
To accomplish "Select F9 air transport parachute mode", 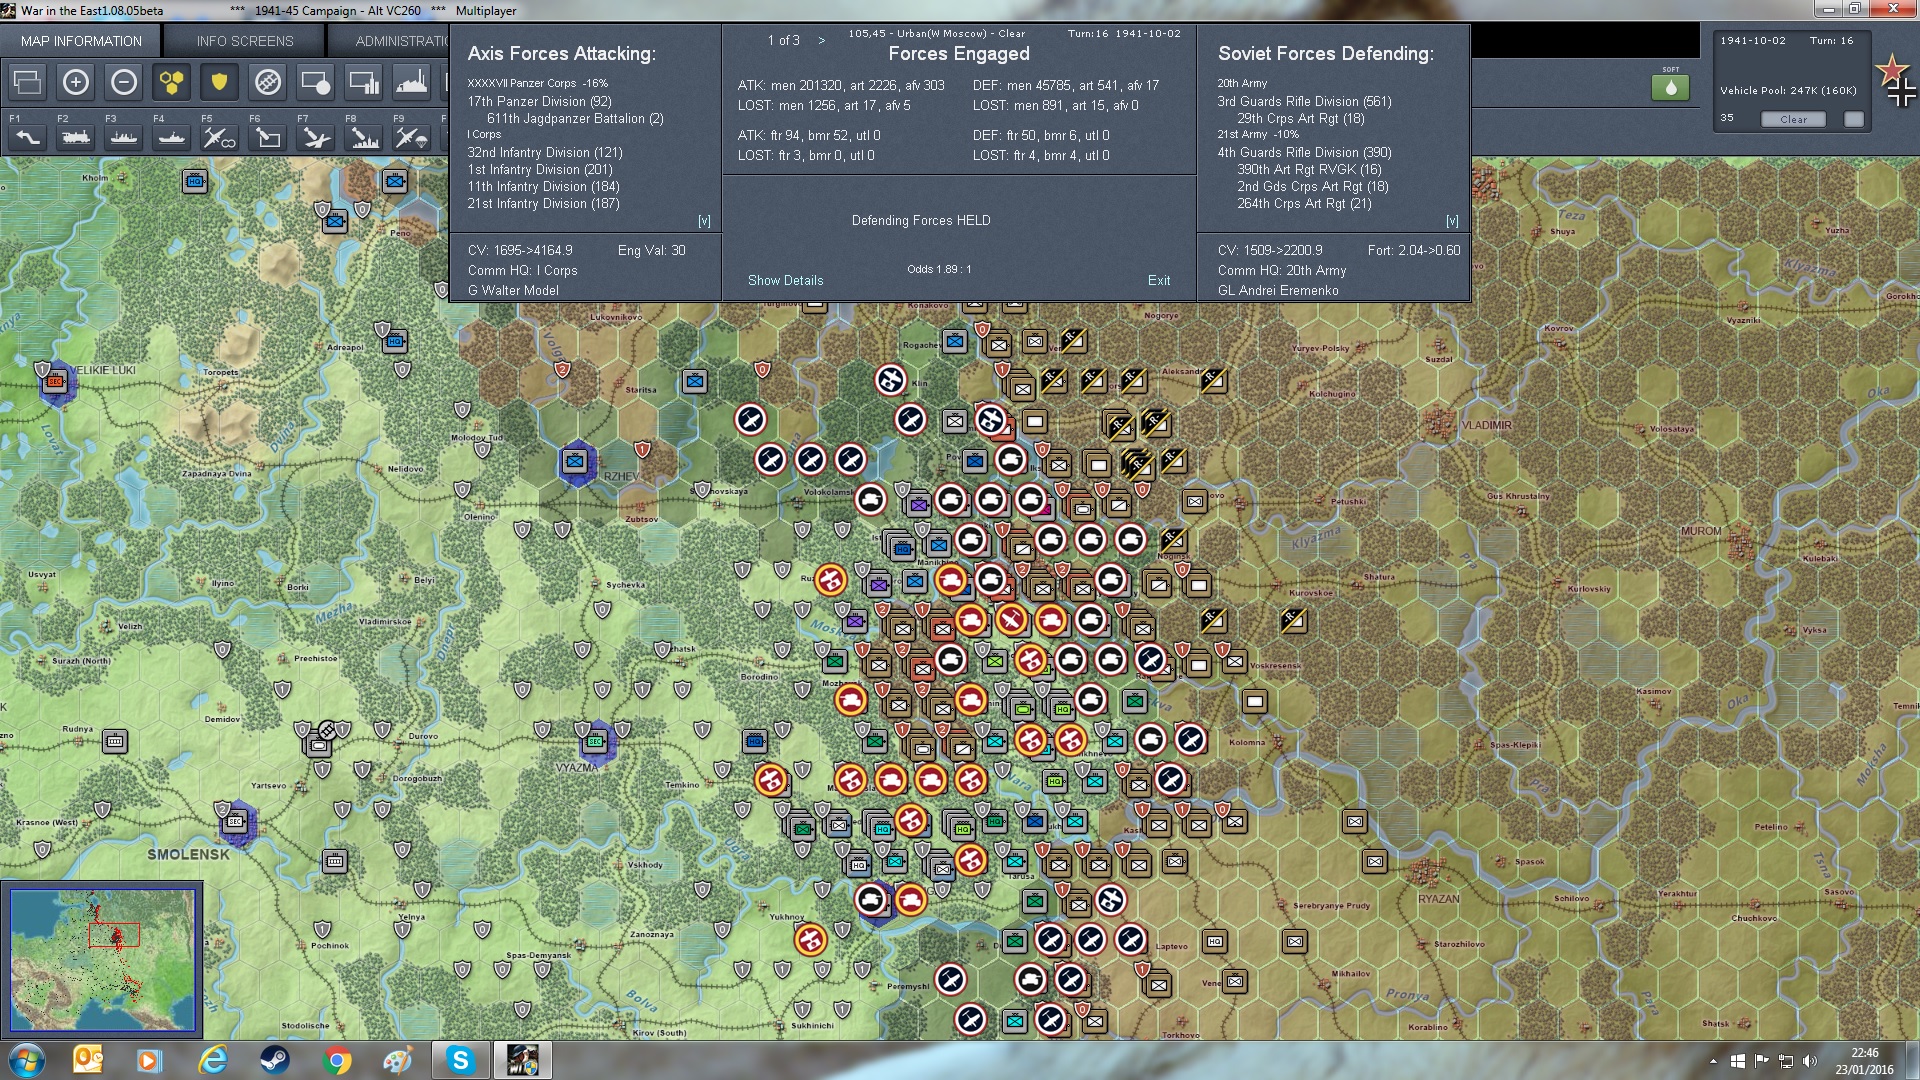I will pos(412,137).
